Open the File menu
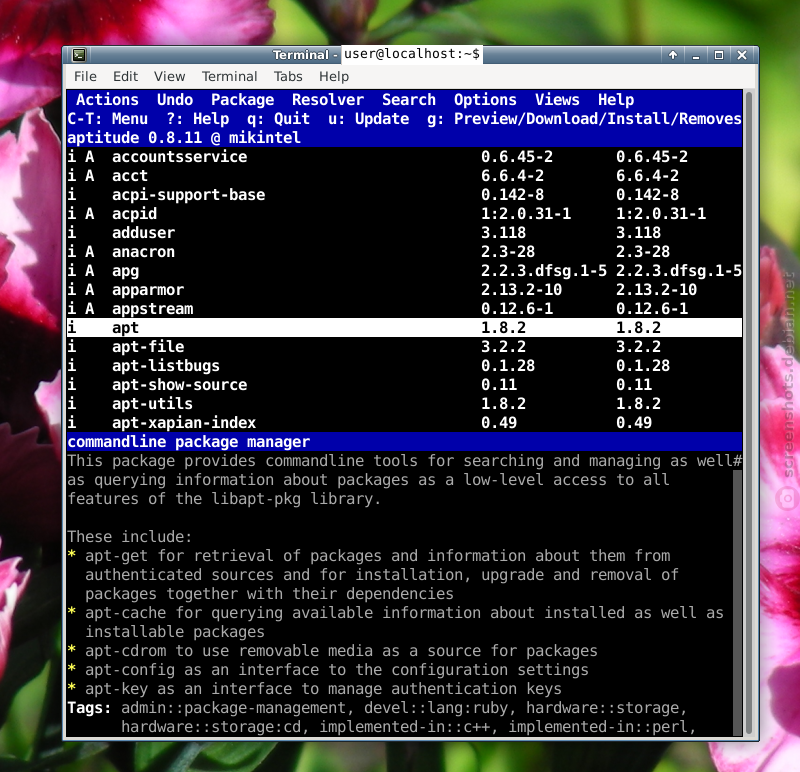 [x=85, y=77]
